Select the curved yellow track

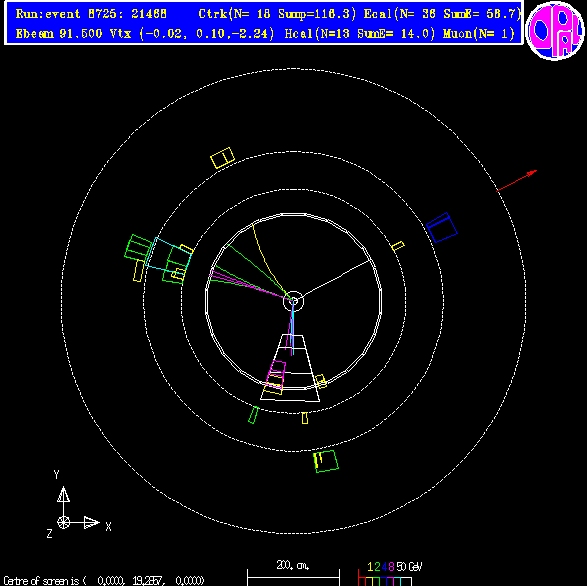pos(269,259)
